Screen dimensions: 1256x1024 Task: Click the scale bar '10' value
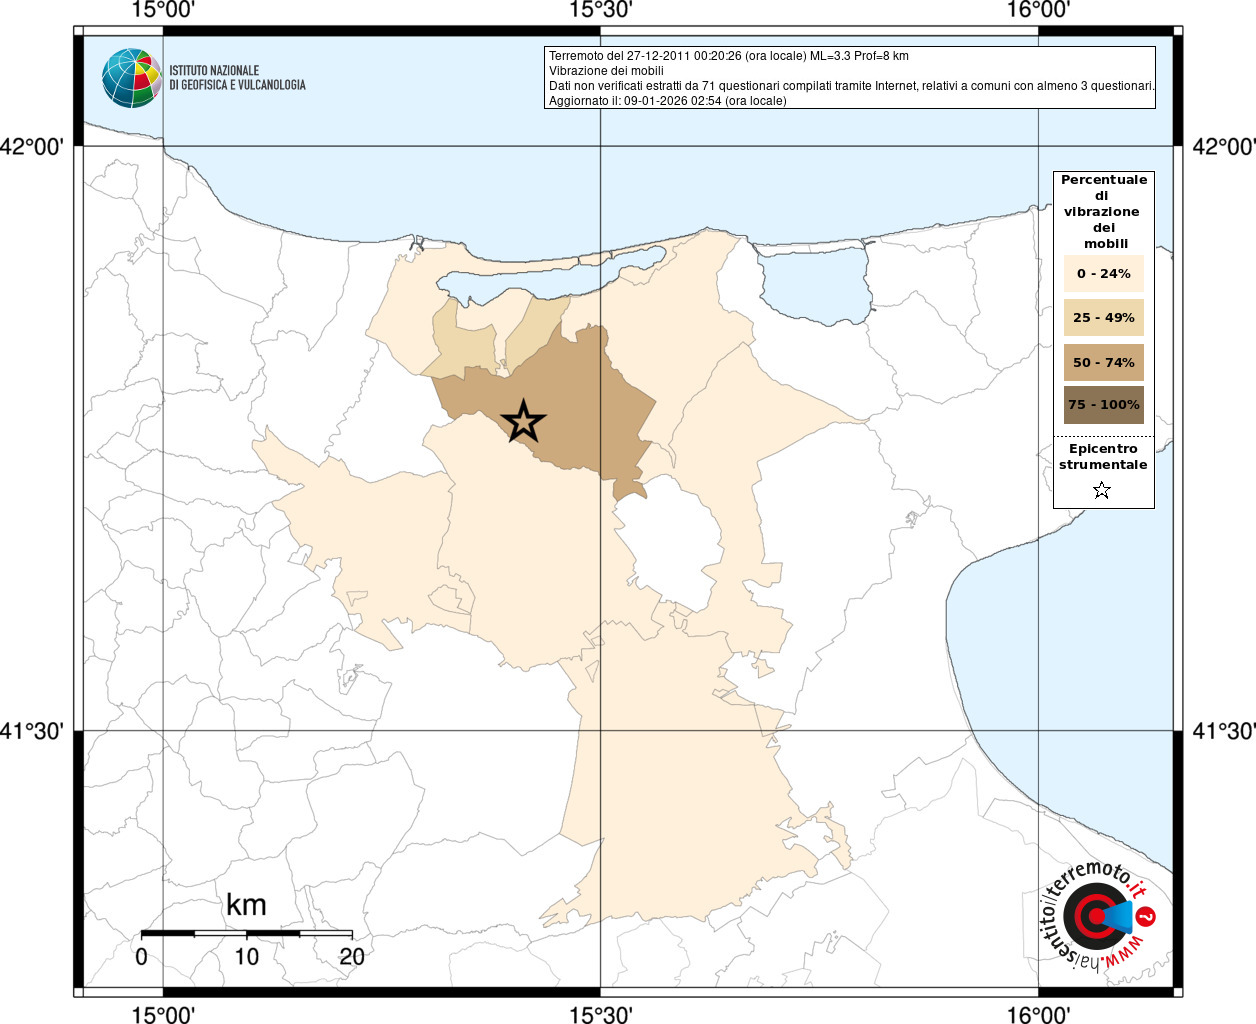pos(246,956)
